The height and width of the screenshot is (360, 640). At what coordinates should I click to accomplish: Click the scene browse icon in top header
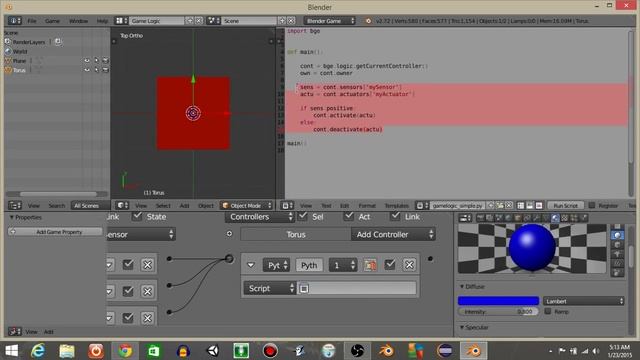click(213, 20)
